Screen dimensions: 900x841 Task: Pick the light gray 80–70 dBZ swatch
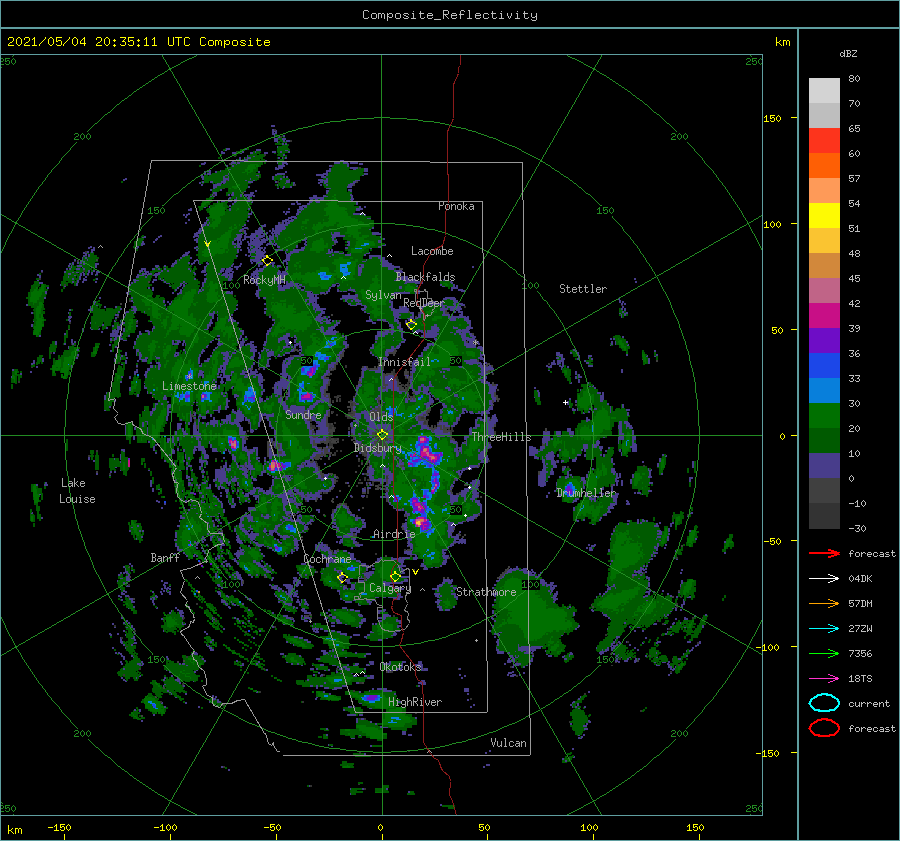point(824,91)
